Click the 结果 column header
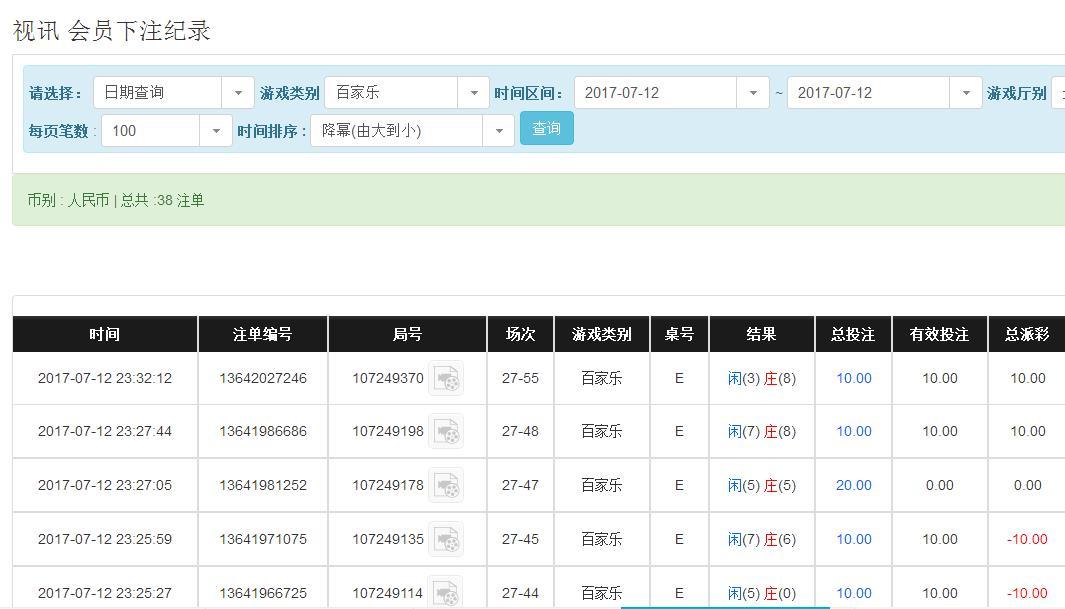This screenshot has width=1065, height=609. pyautogui.click(x=761, y=334)
